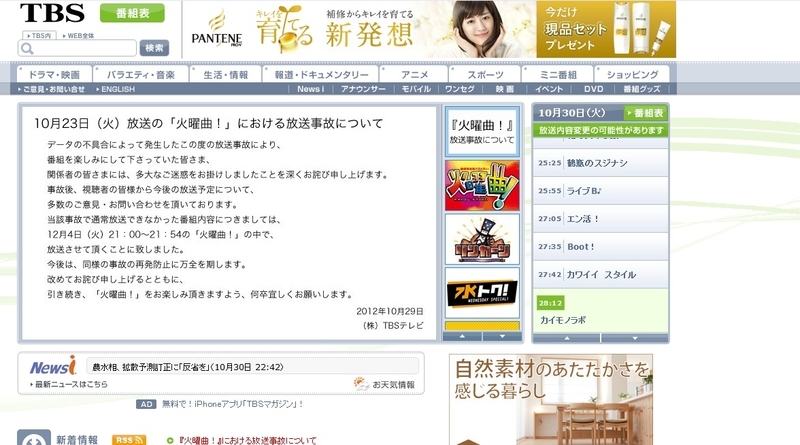Select the TBS内 search scope tab
800x445 pixels.
pyautogui.click(x=39, y=36)
